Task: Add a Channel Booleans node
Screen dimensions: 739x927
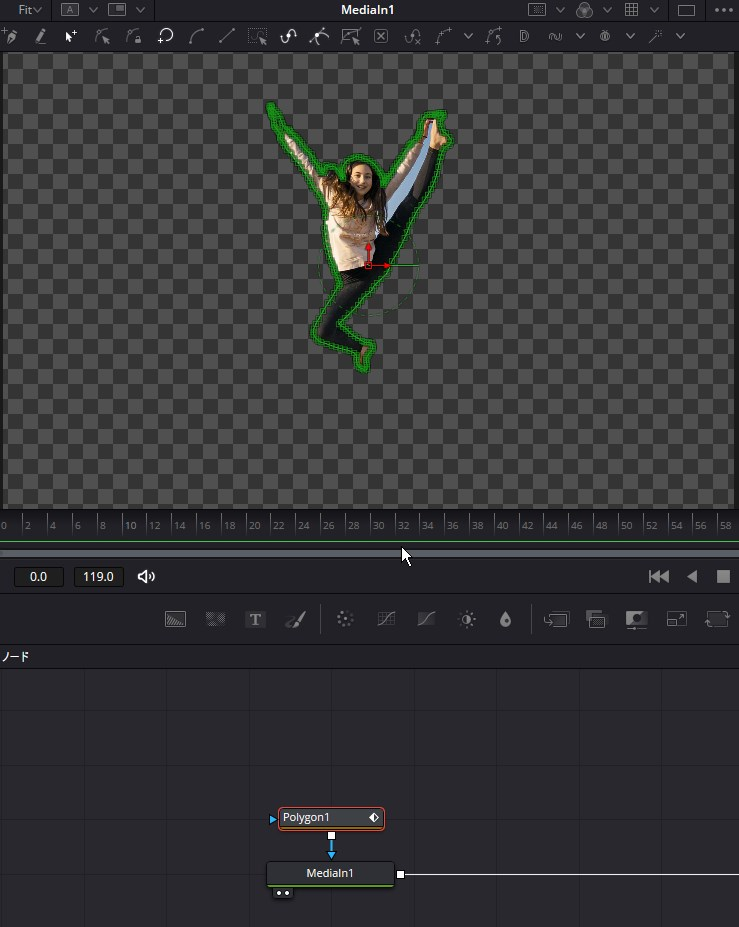Action: click(x=596, y=619)
